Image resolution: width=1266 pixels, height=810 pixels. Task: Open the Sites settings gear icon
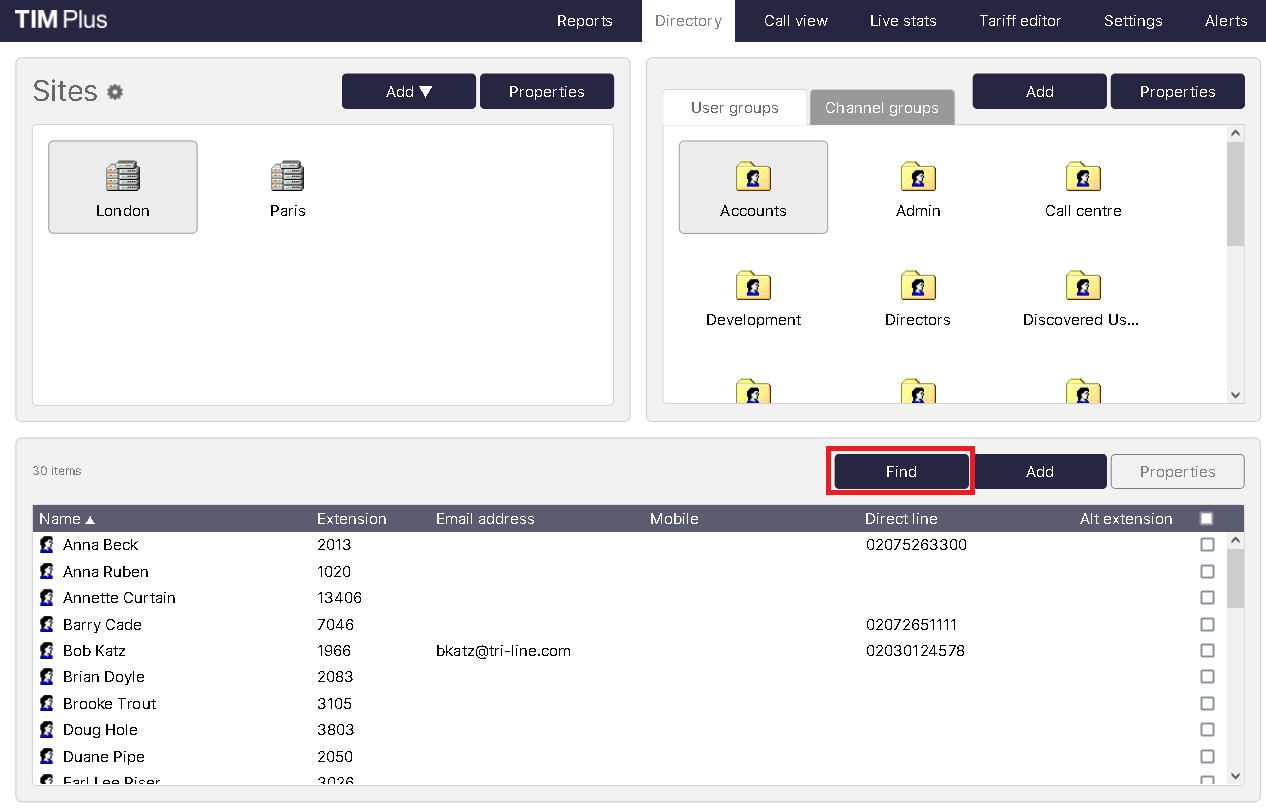click(x=115, y=92)
